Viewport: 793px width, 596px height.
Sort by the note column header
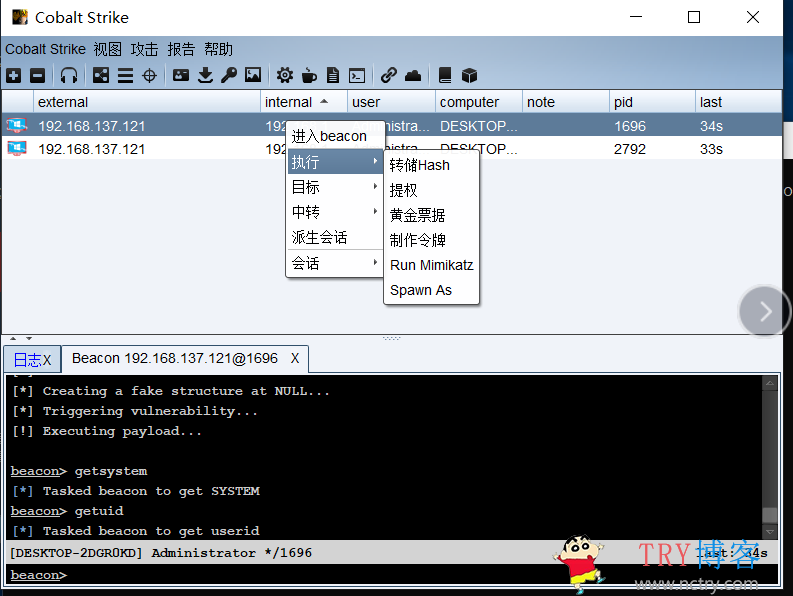click(x=565, y=102)
